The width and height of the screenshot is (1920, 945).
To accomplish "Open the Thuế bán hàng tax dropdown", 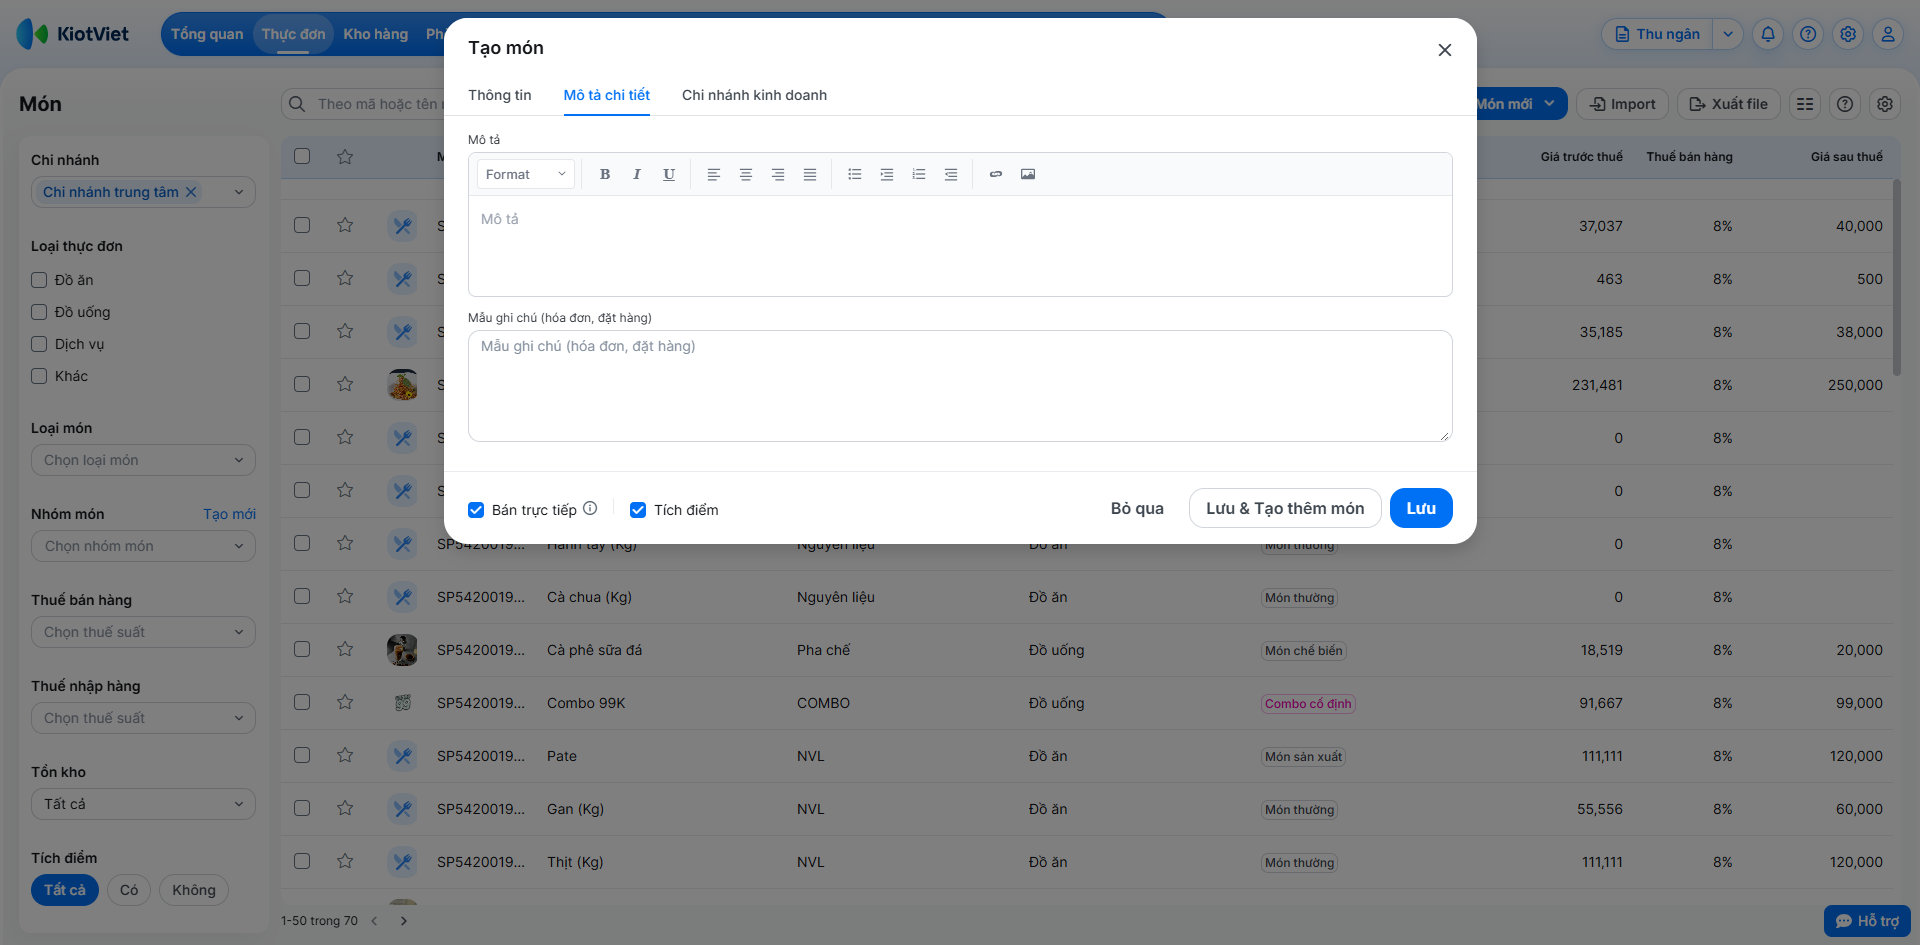I will 143,632.
